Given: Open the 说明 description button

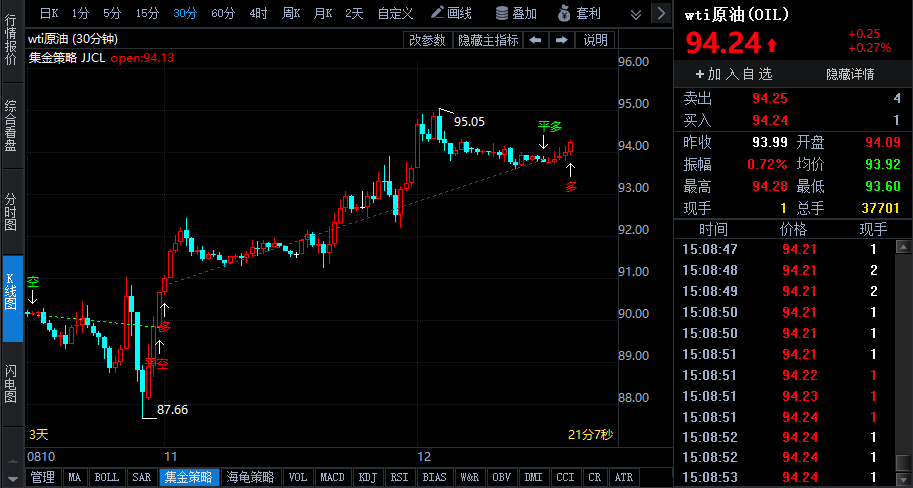Looking at the screenshot, I should (x=595, y=40).
